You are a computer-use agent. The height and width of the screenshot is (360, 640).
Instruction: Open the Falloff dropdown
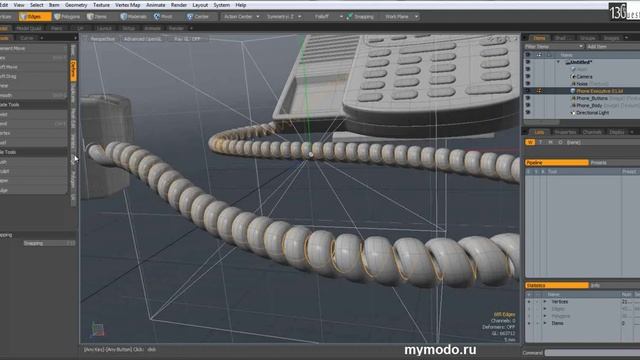tap(328, 17)
